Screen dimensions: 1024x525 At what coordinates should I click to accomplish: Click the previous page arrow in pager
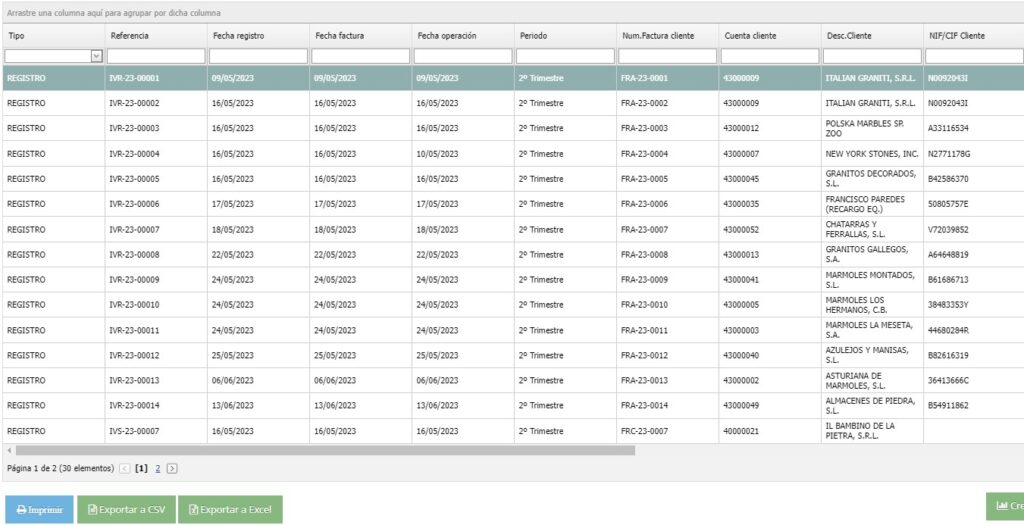click(x=124, y=468)
